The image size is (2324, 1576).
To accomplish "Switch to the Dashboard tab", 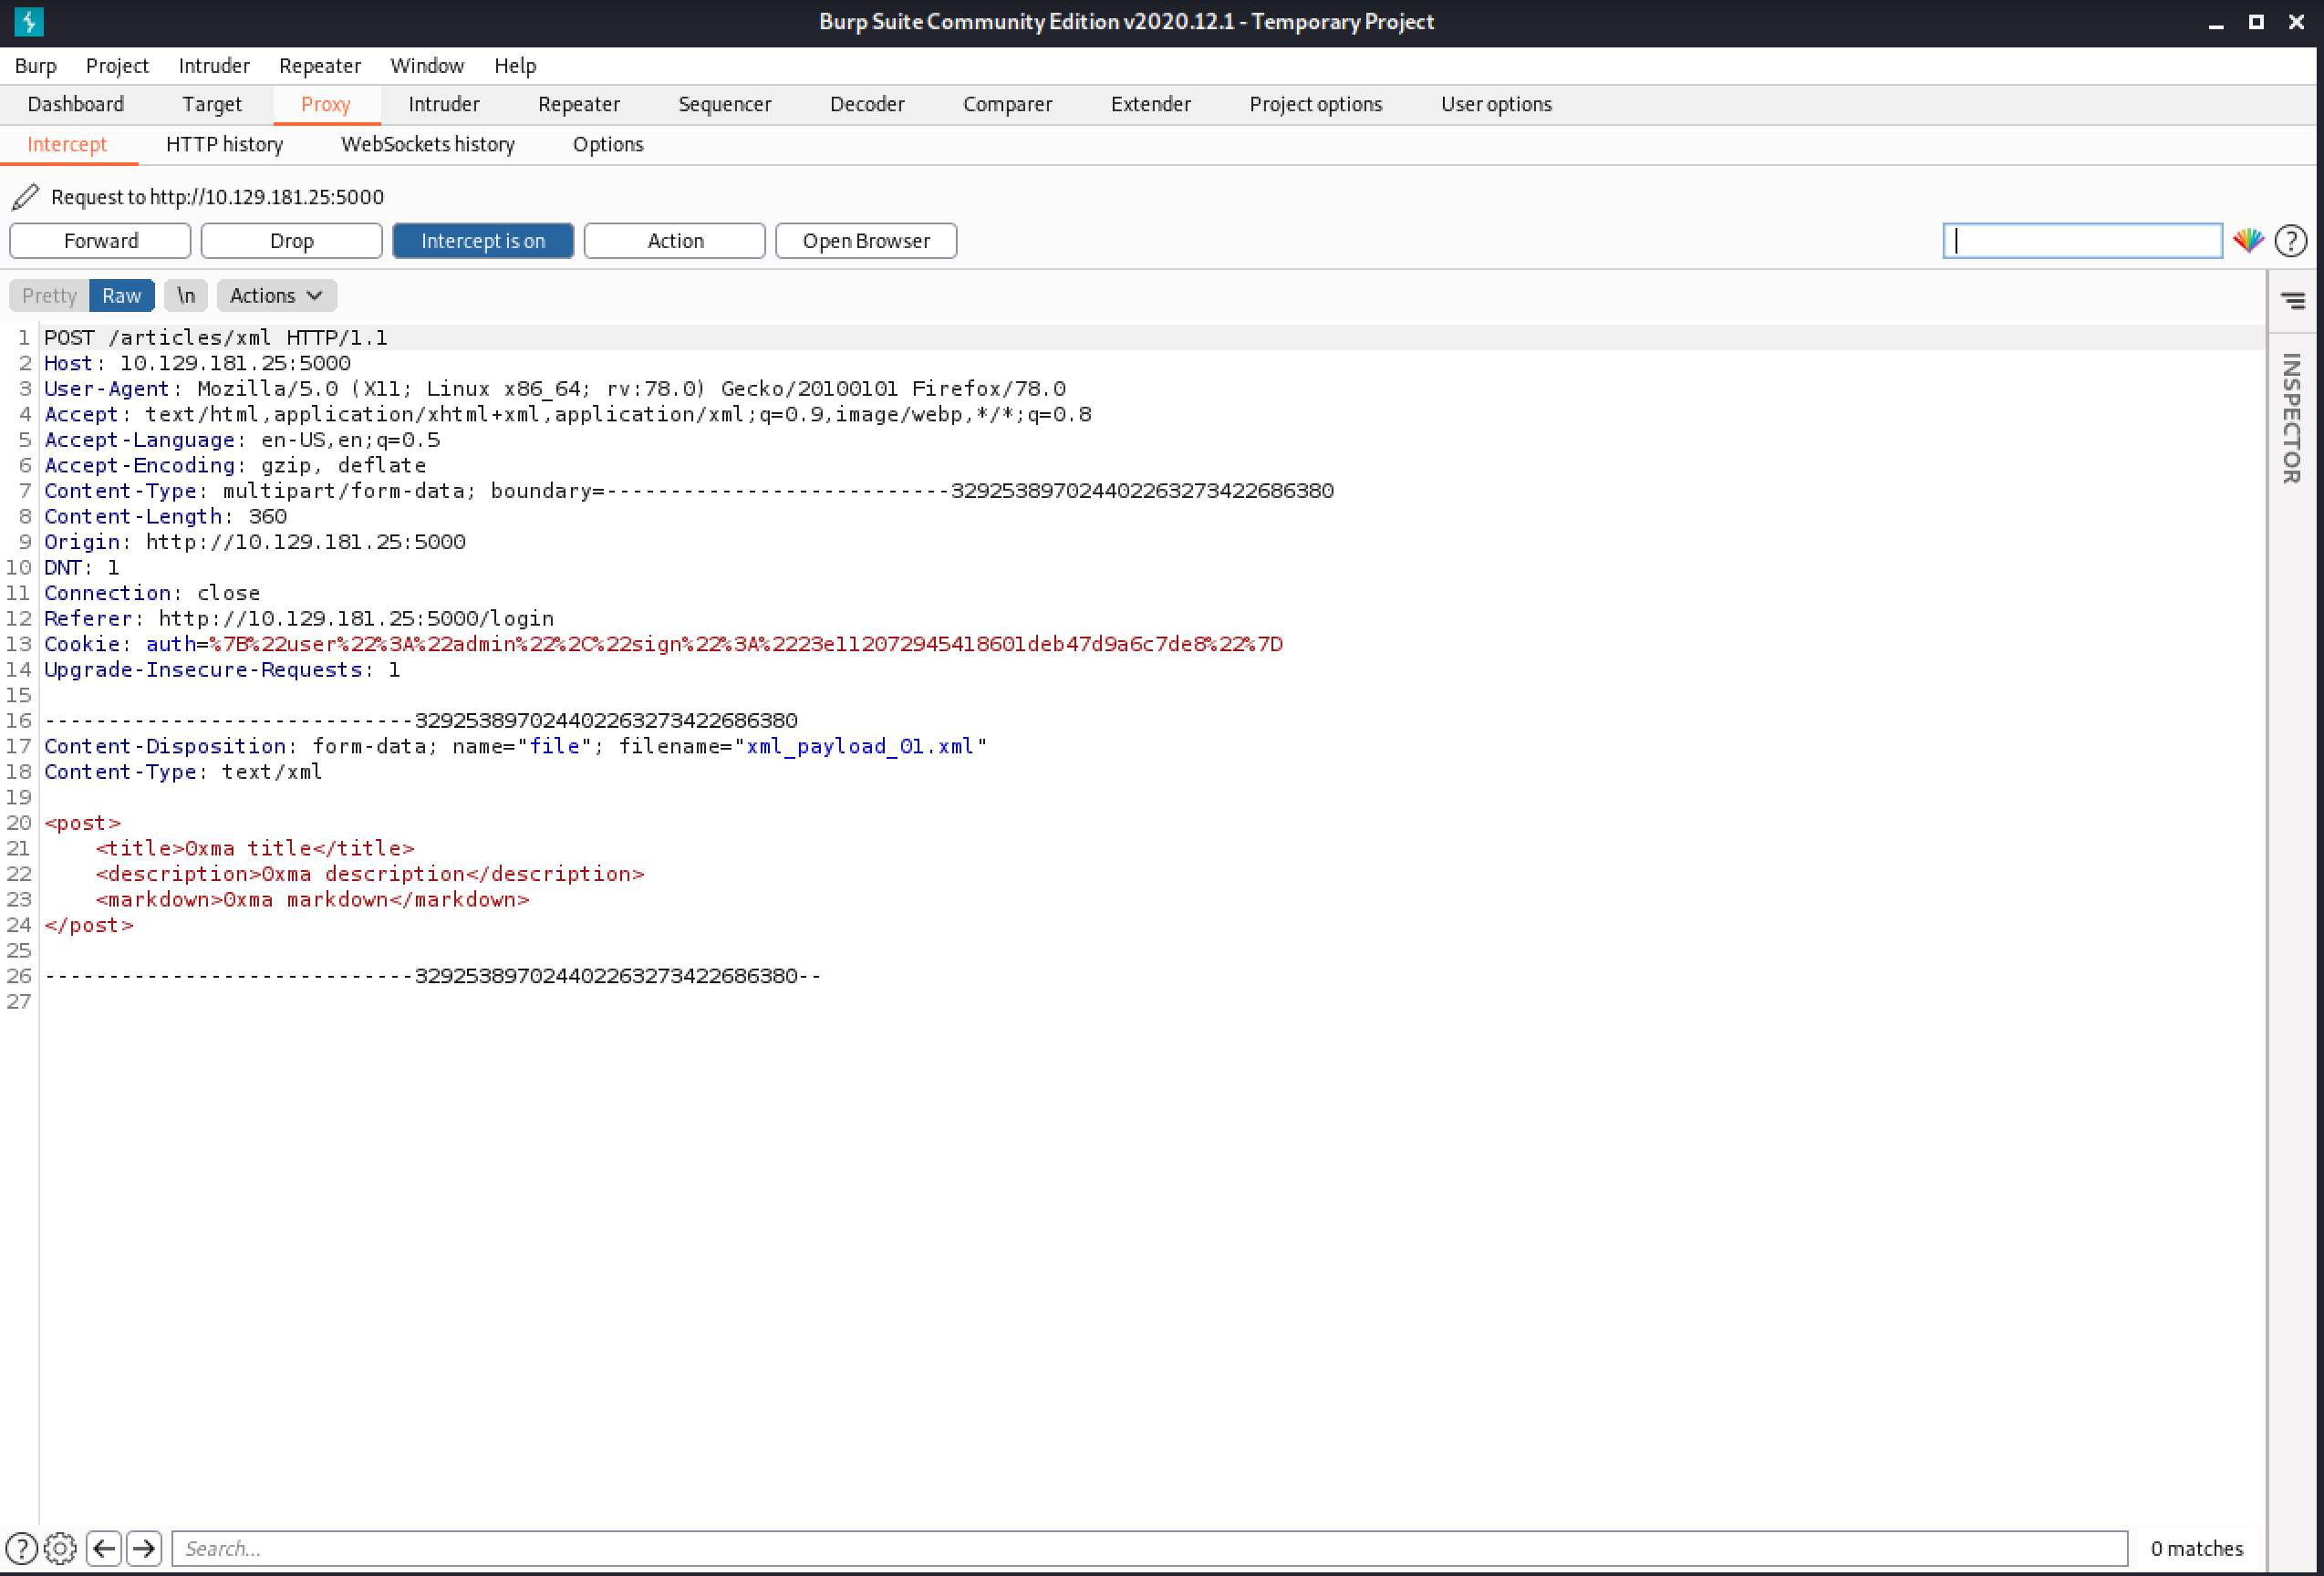I will point(76,105).
